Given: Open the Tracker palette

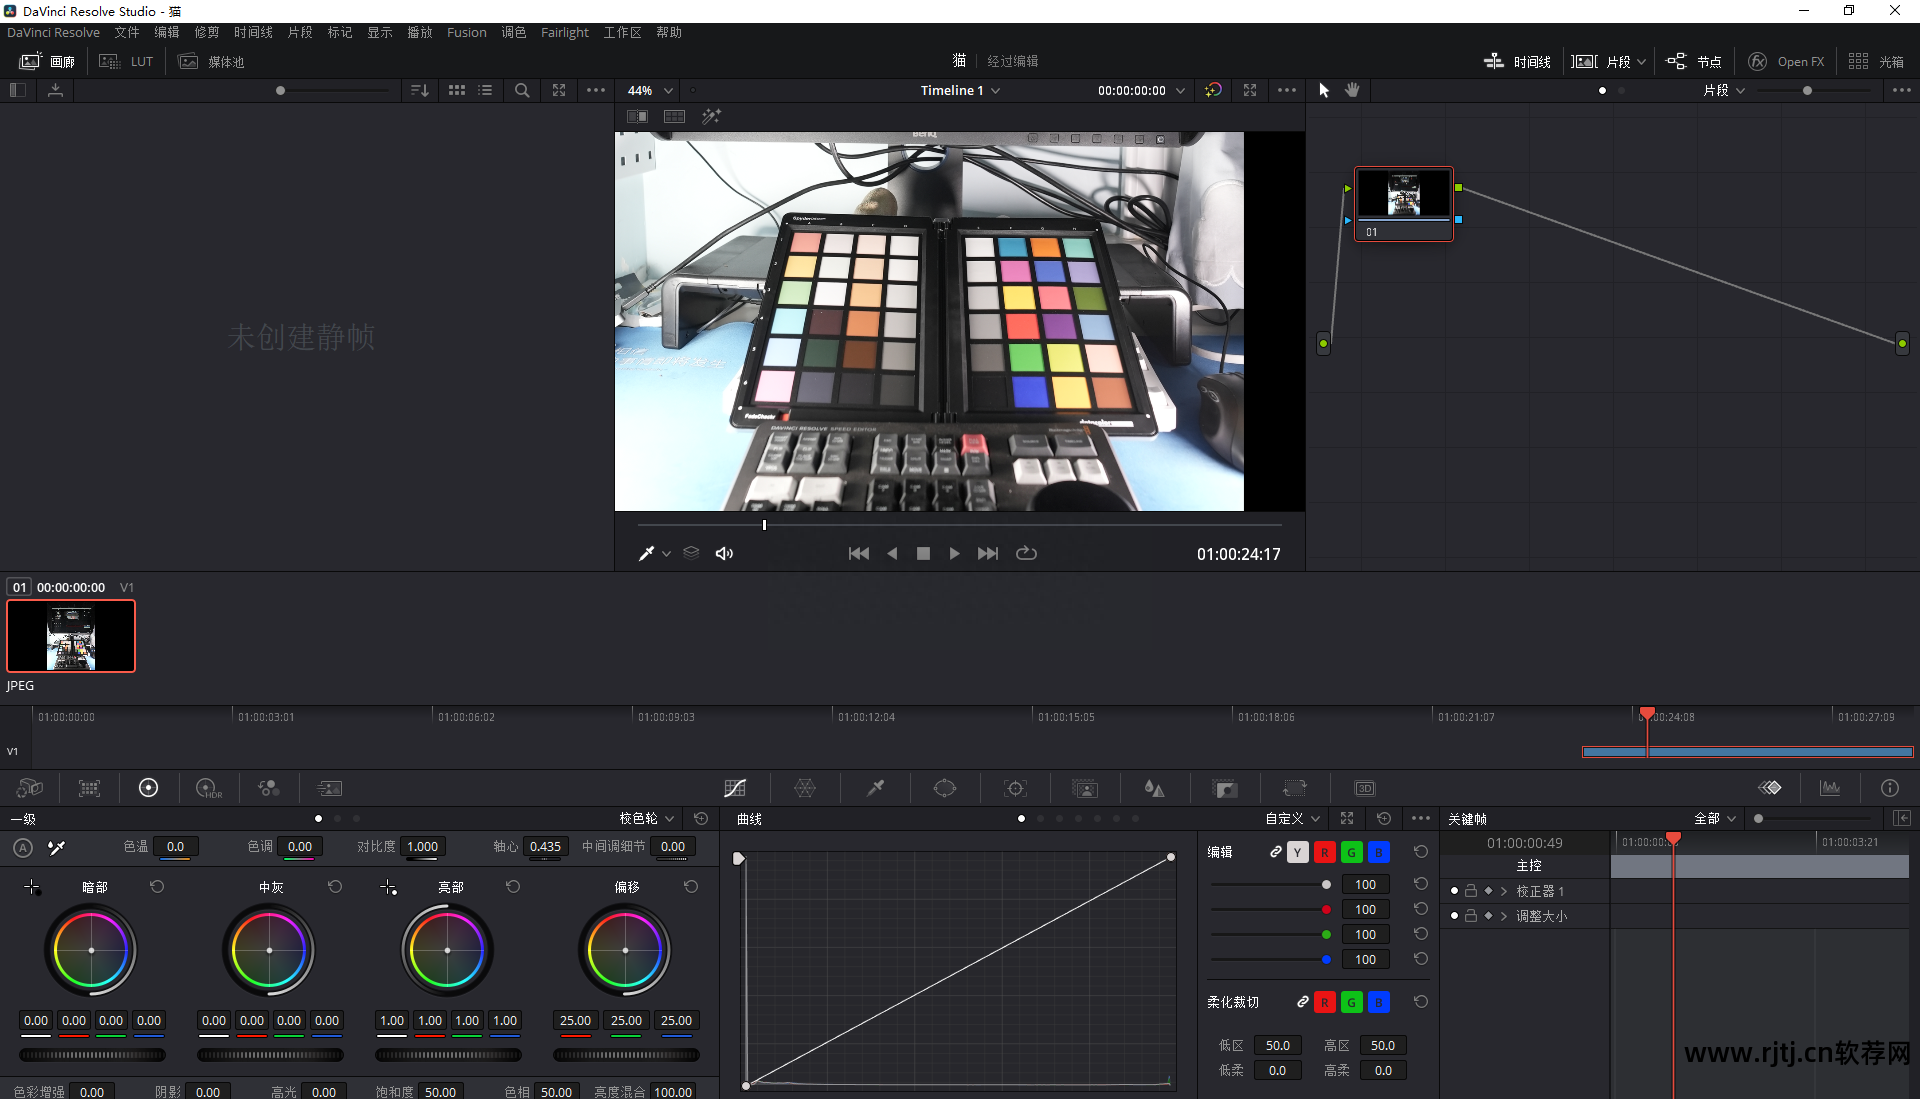Looking at the screenshot, I should [1015, 788].
